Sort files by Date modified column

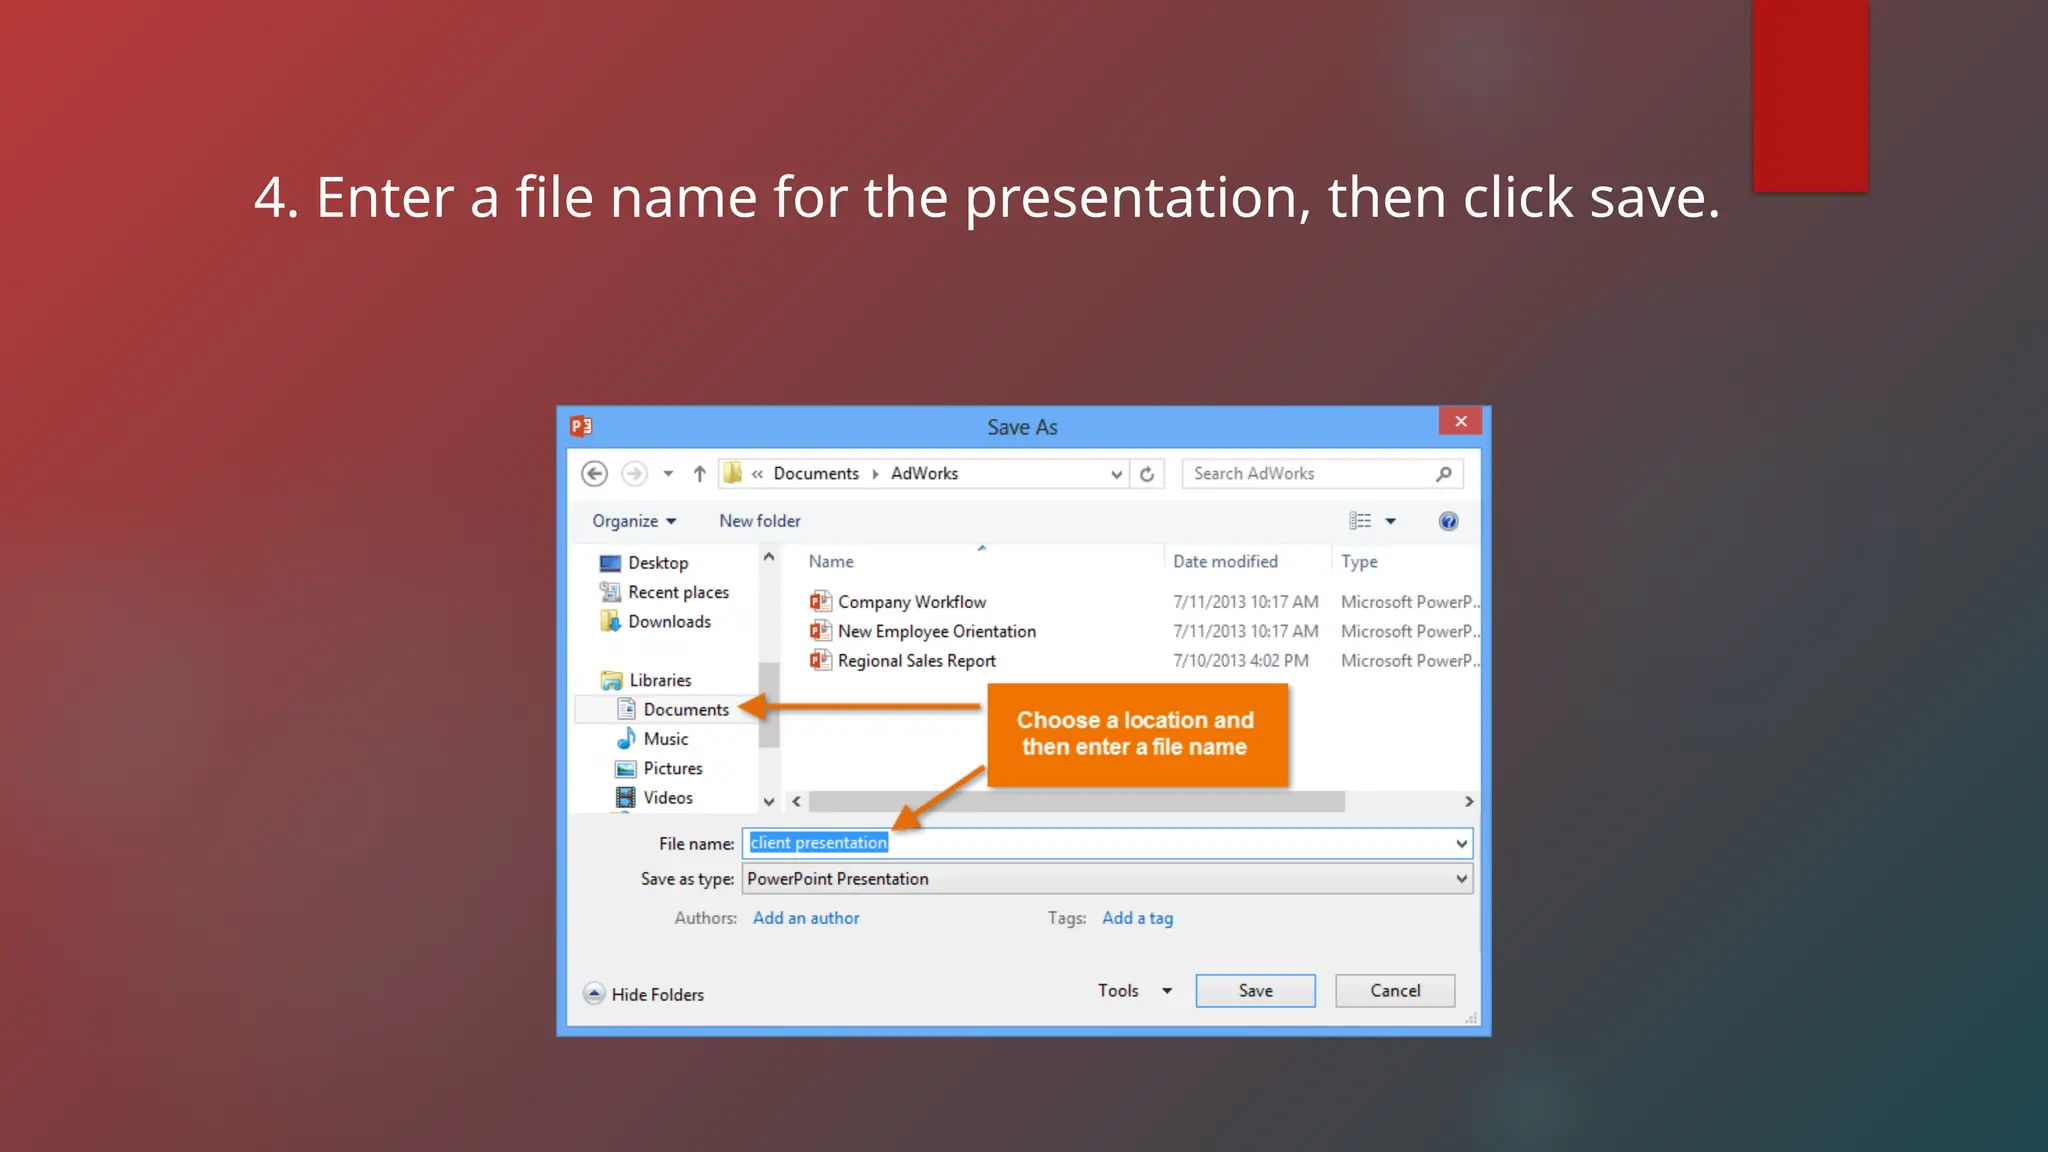pyautogui.click(x=1225, y=562)
